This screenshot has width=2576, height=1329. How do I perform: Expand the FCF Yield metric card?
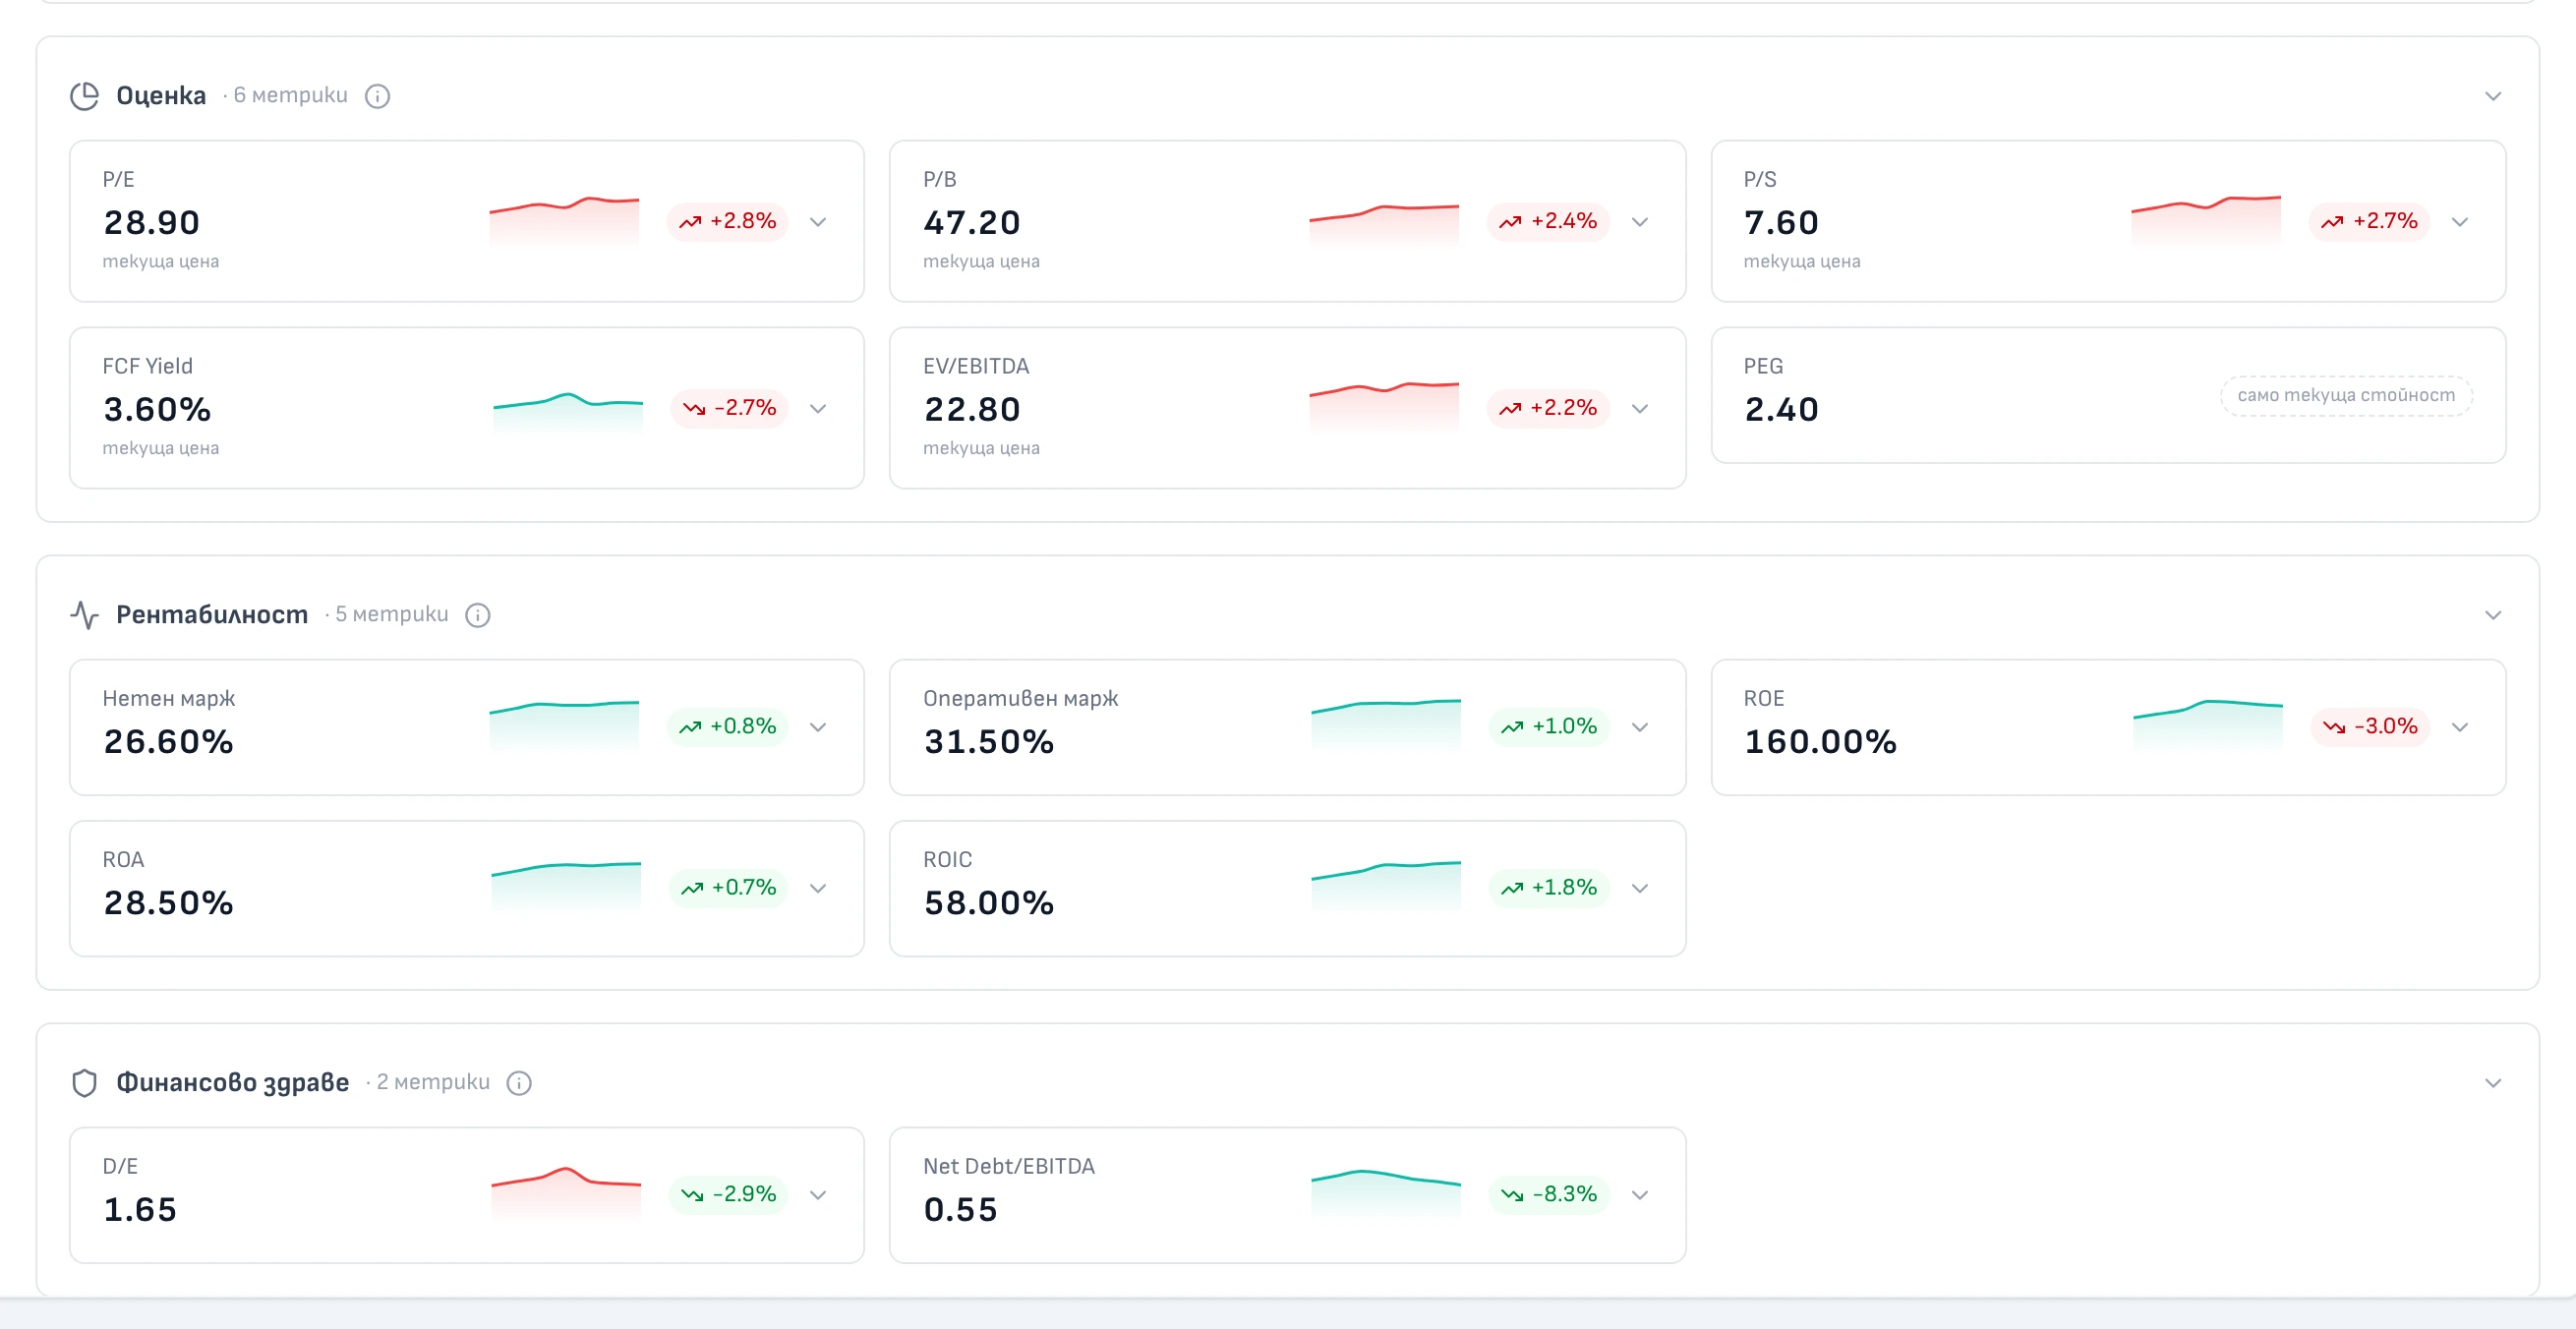[818, 409]
